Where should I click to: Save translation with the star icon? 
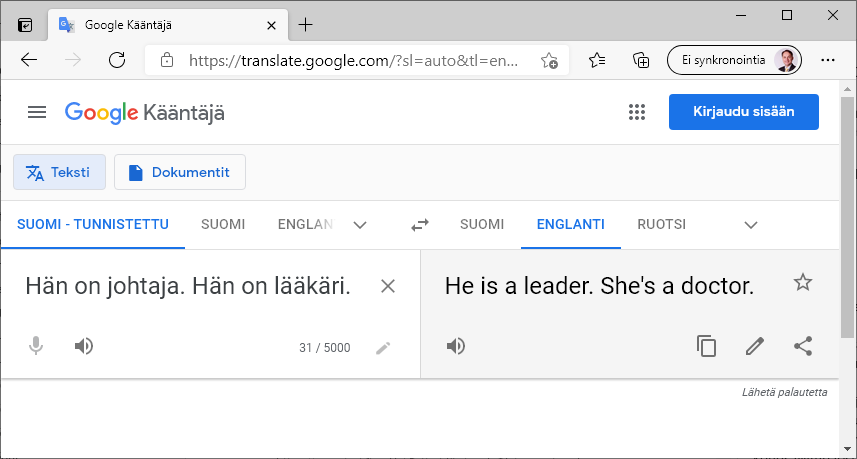pyautogui.click(x=802, y=283)
